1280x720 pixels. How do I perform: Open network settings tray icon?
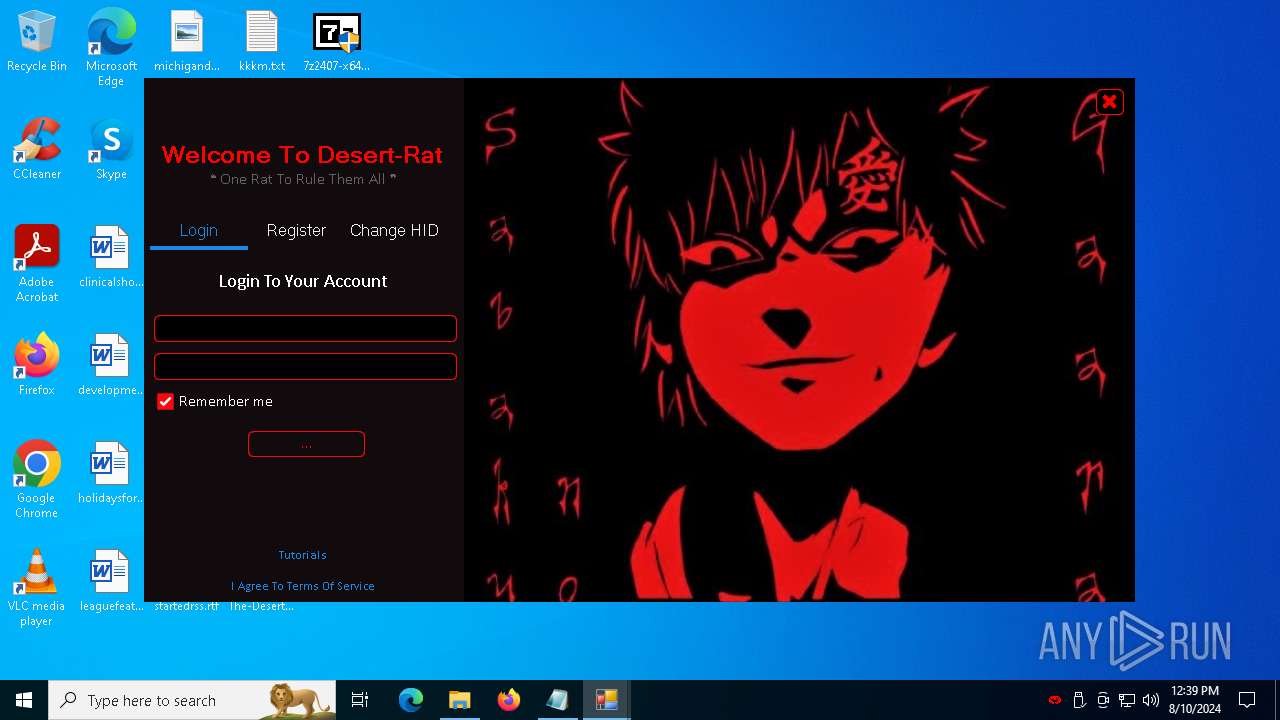(x=1127, y=700)
